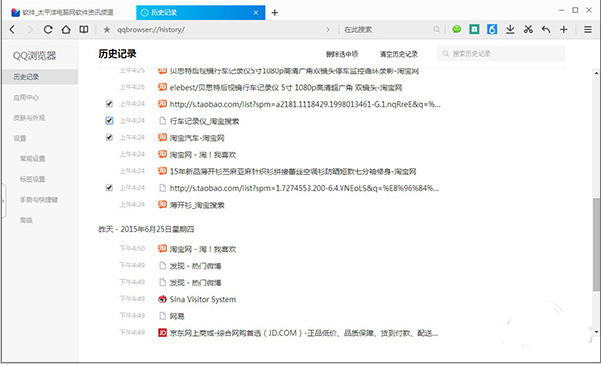This screenshot has height=365, width=601.
Task: Click the scrollbar up arrow
Action: point(596,73)
